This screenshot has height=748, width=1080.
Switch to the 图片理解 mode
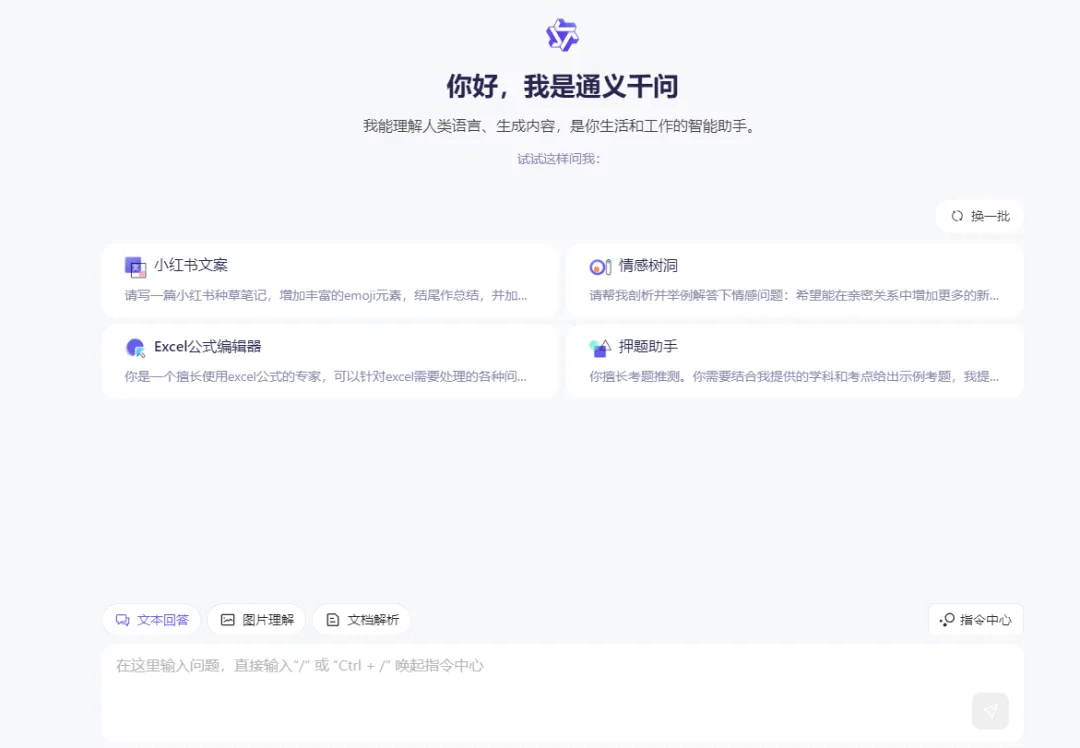click(256, 619)
